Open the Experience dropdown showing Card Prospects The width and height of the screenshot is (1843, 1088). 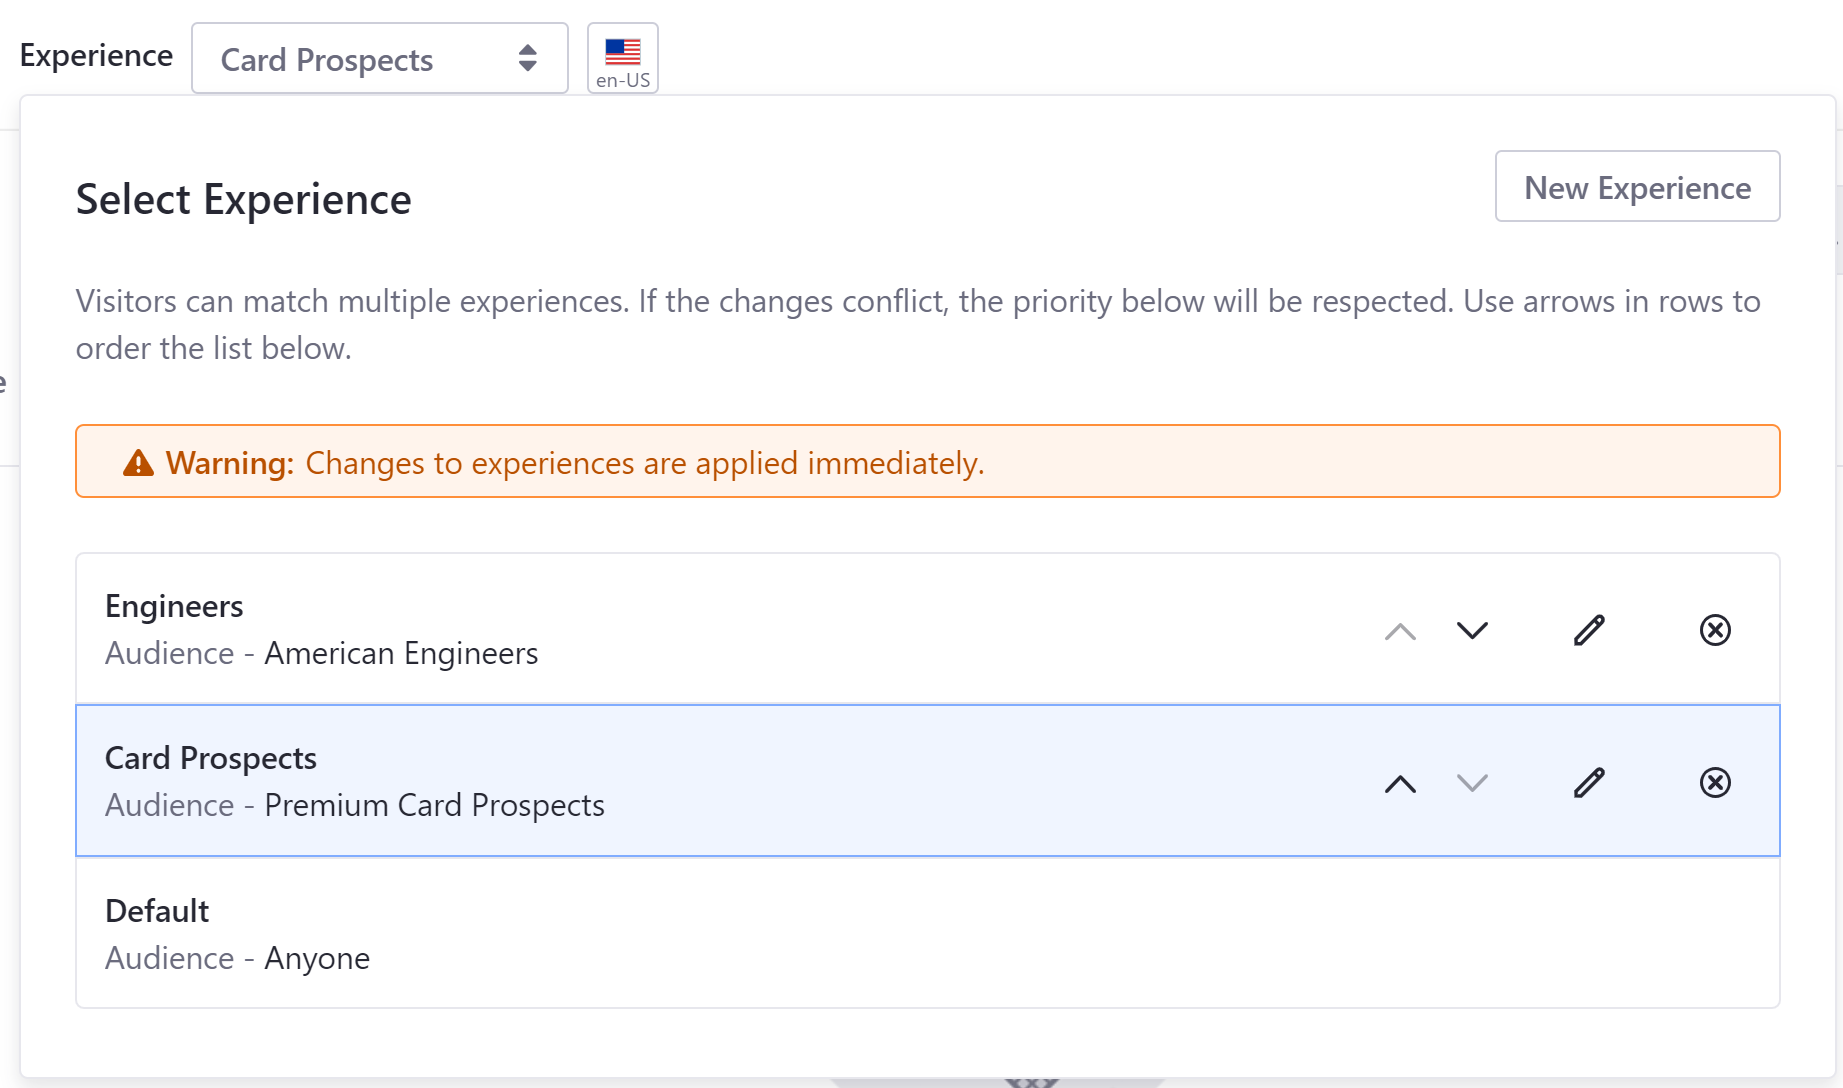coord(380,59)
